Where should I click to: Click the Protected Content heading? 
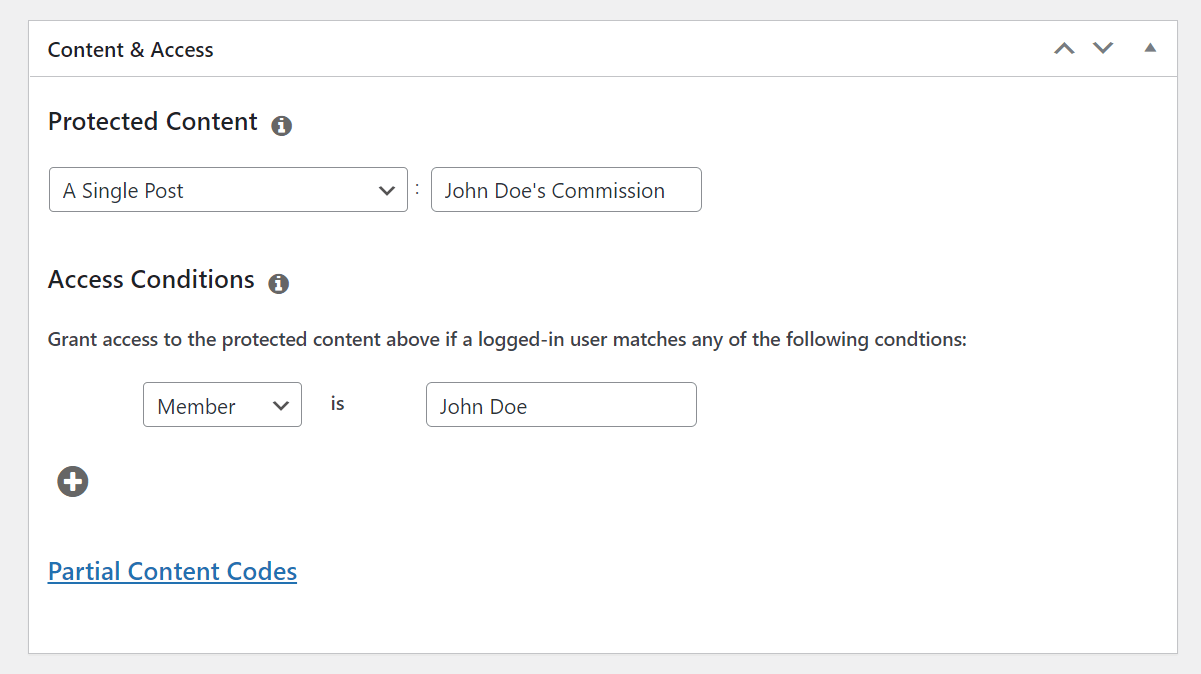tap(153, 122)
